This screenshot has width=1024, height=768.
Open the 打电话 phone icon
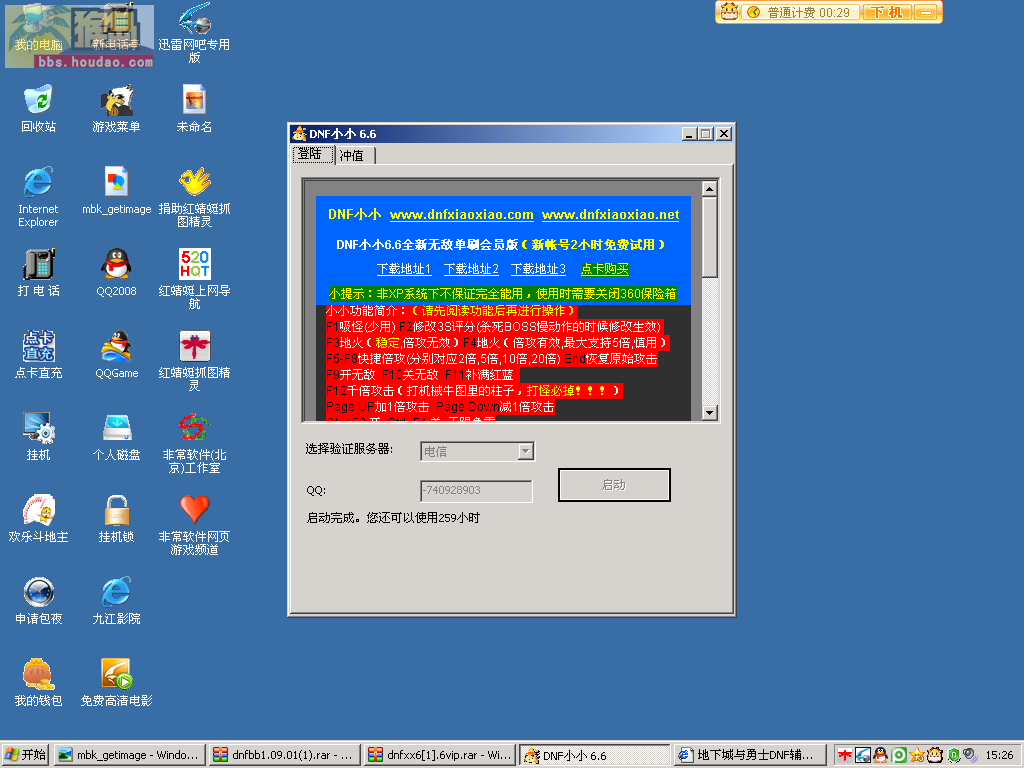click(39, 272)
